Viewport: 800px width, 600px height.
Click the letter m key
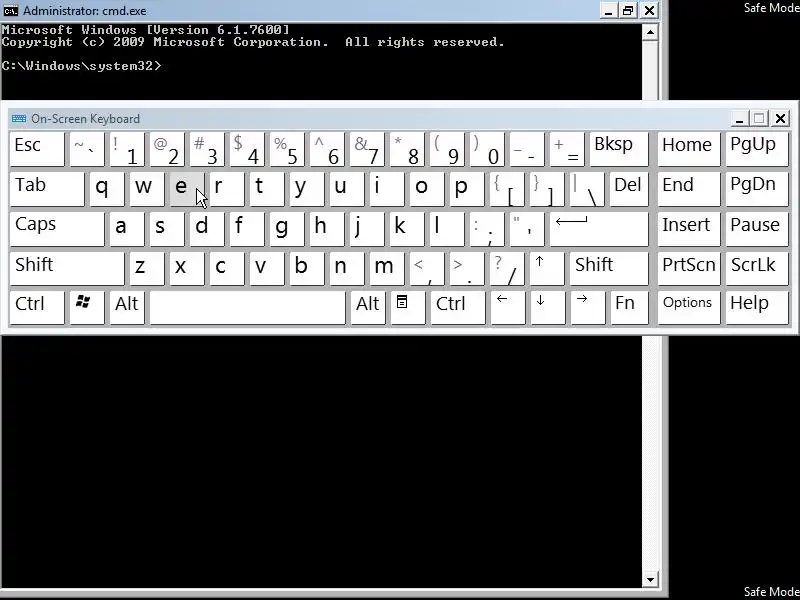point(388,268)
